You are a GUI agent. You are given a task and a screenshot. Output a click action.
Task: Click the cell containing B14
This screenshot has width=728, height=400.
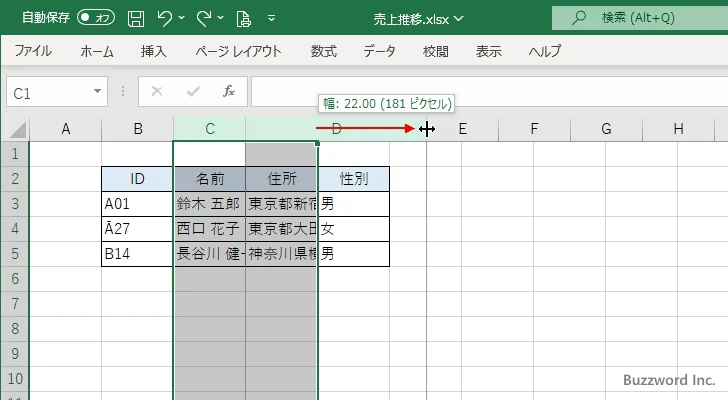[137, 254]
